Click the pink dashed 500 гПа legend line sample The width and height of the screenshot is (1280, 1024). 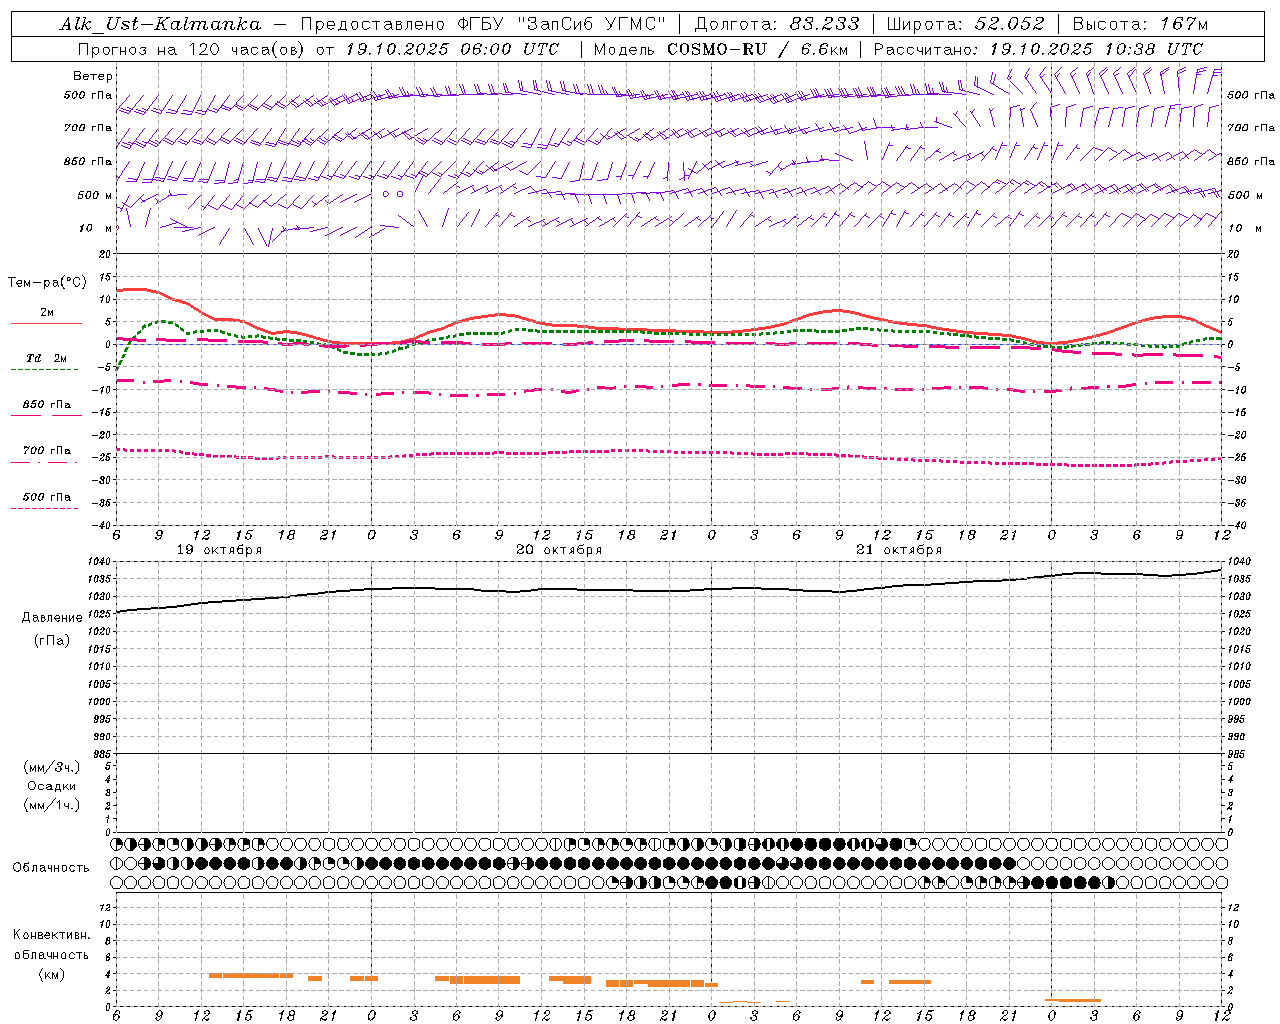tap(44, 508)
